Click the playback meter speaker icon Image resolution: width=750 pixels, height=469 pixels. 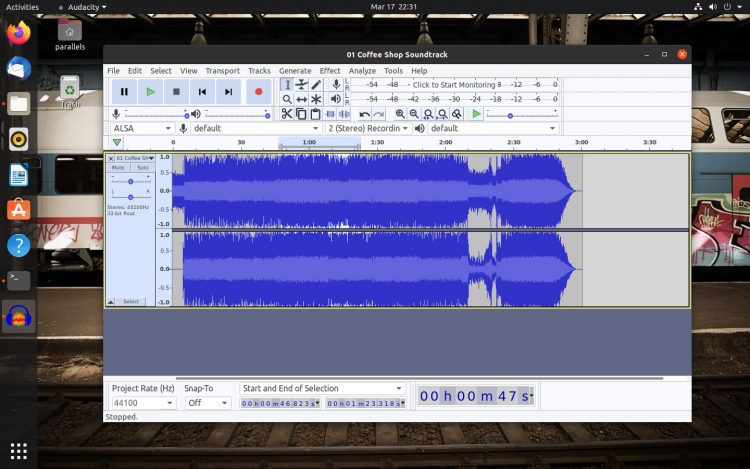pyautogui.click(x=336, y=99)
